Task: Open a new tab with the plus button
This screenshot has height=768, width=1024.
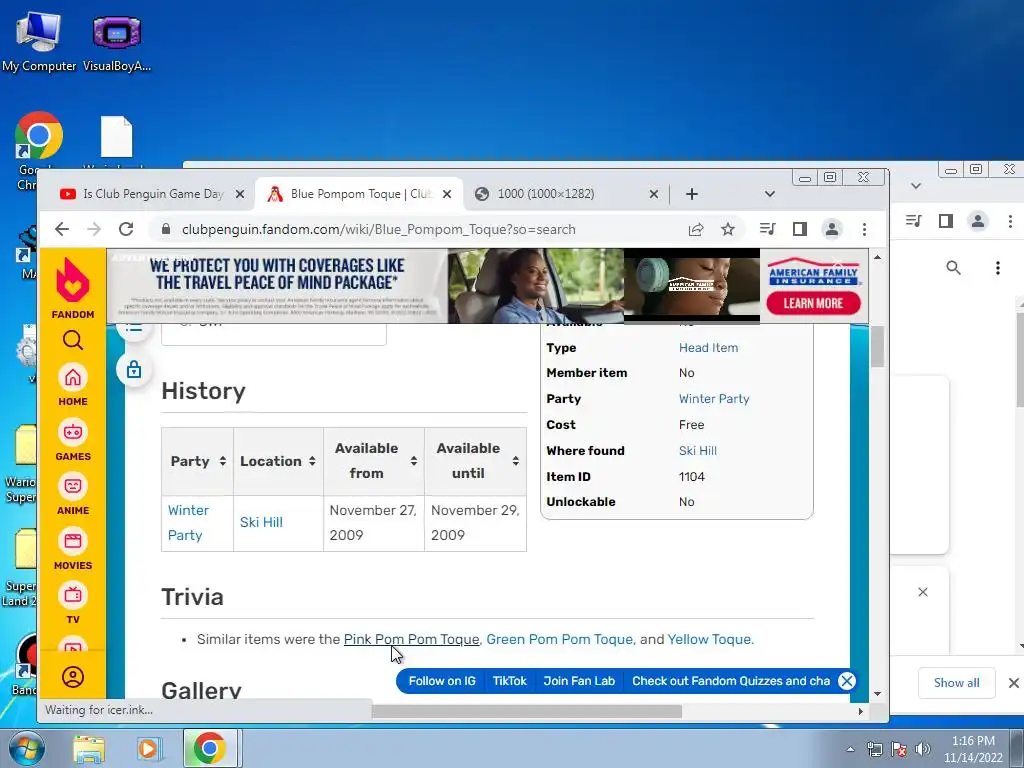Action: [x=692, y=194]
